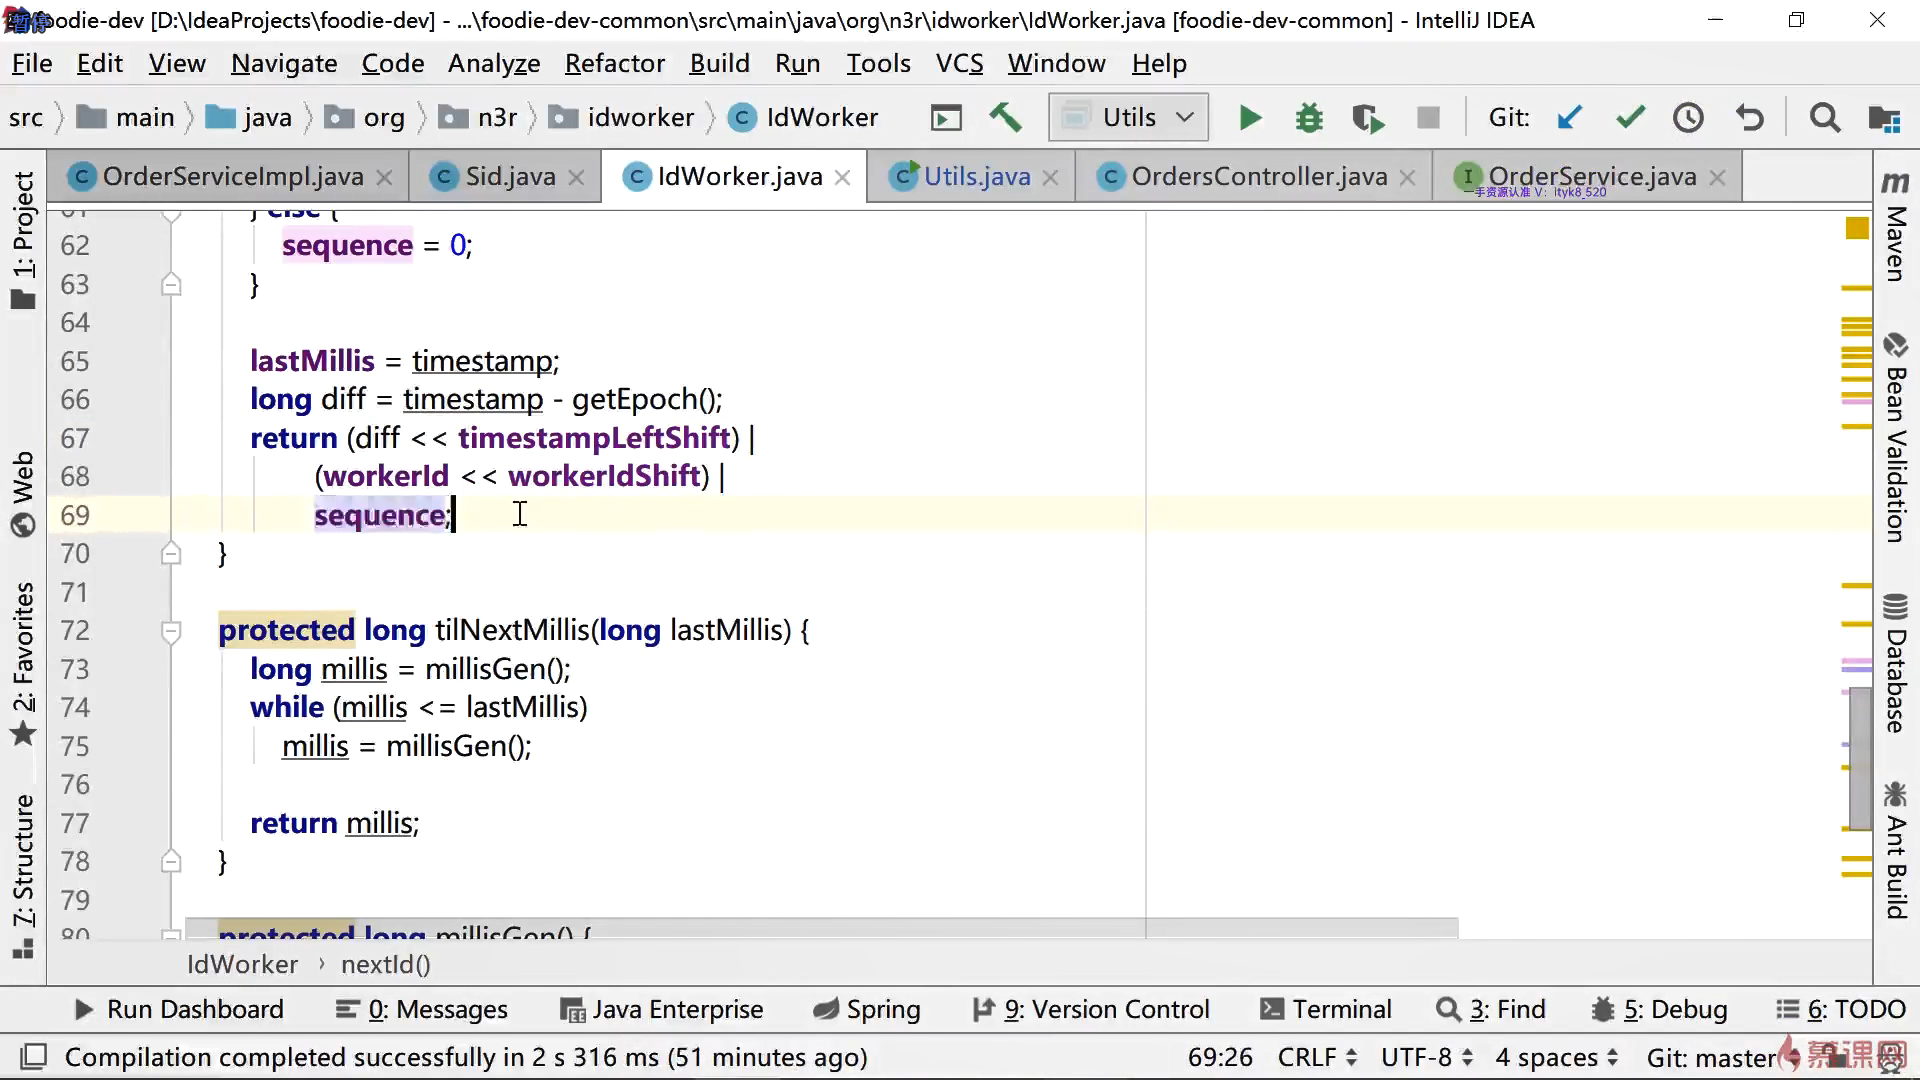This screenshot has height=1080, width=1920.
Task: Run the Utils configuration with green play button
Action: (1249, 118)
